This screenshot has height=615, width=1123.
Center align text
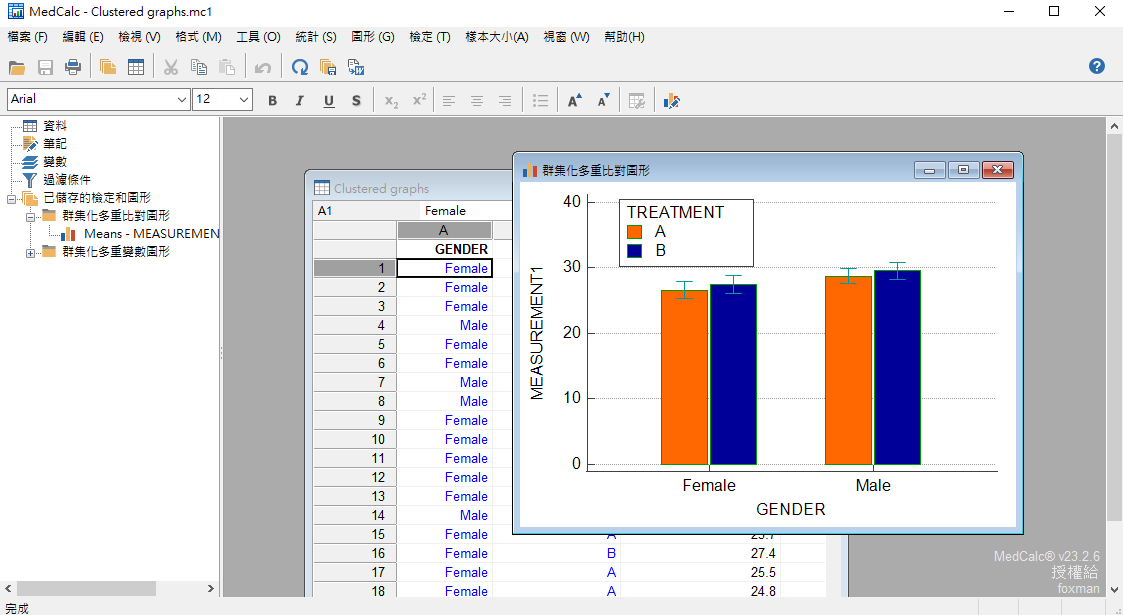(477, 101)
